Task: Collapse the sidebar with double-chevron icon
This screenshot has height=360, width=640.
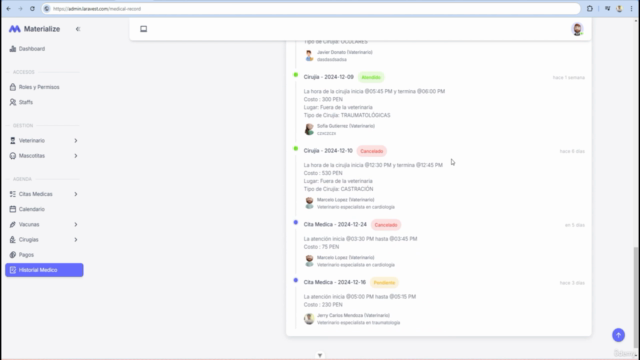Action: click(78, 29)
